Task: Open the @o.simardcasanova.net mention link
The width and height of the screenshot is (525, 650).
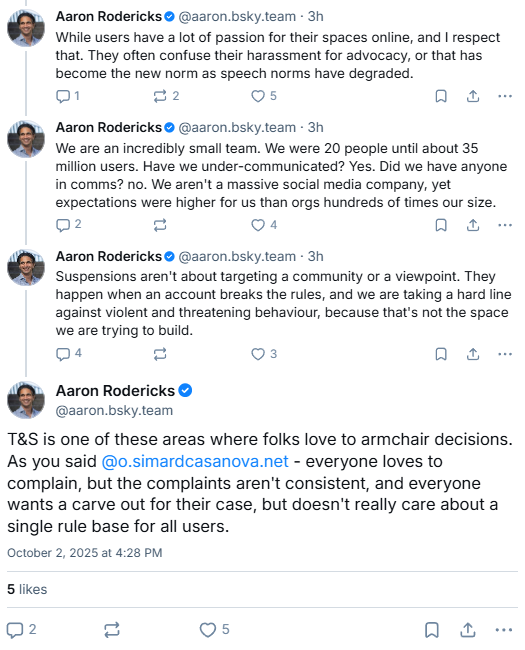Action: [195, 461]
